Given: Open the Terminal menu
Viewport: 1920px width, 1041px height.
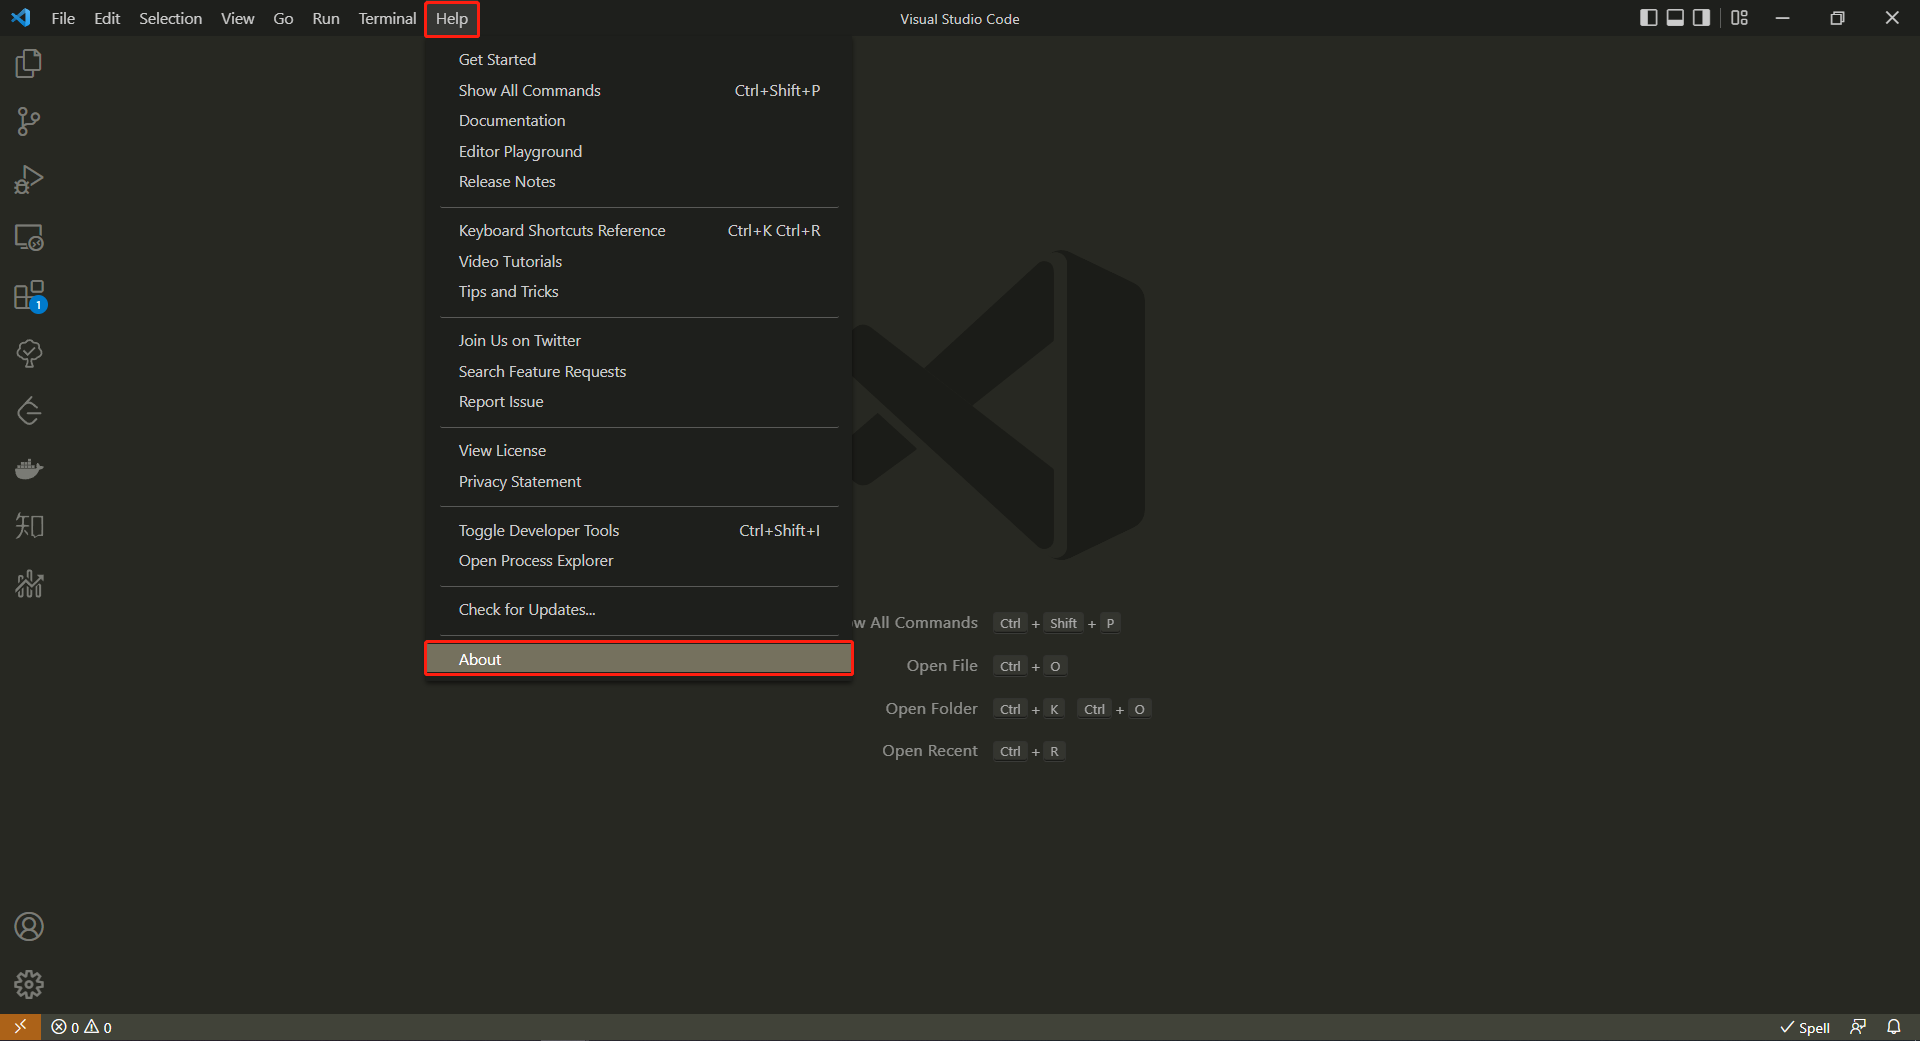Looking at the screenshot, I should (386, 18).
